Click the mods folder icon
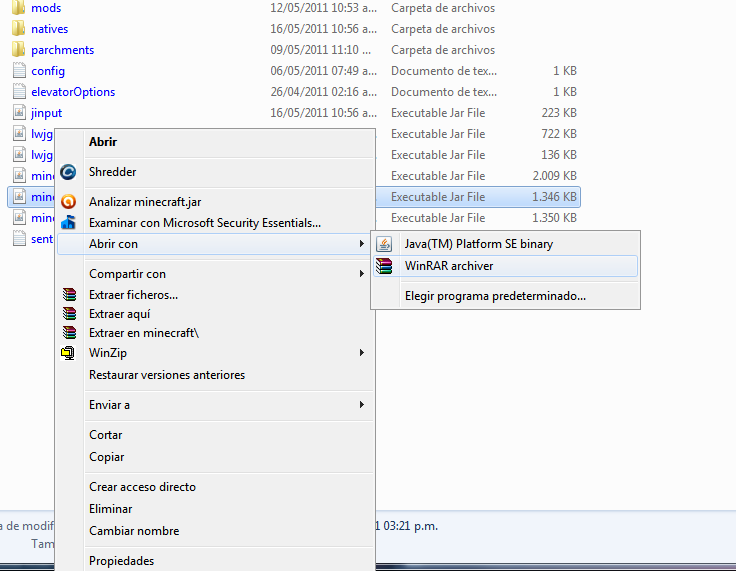This screenshot has height=571, width=736. (18, 8)
